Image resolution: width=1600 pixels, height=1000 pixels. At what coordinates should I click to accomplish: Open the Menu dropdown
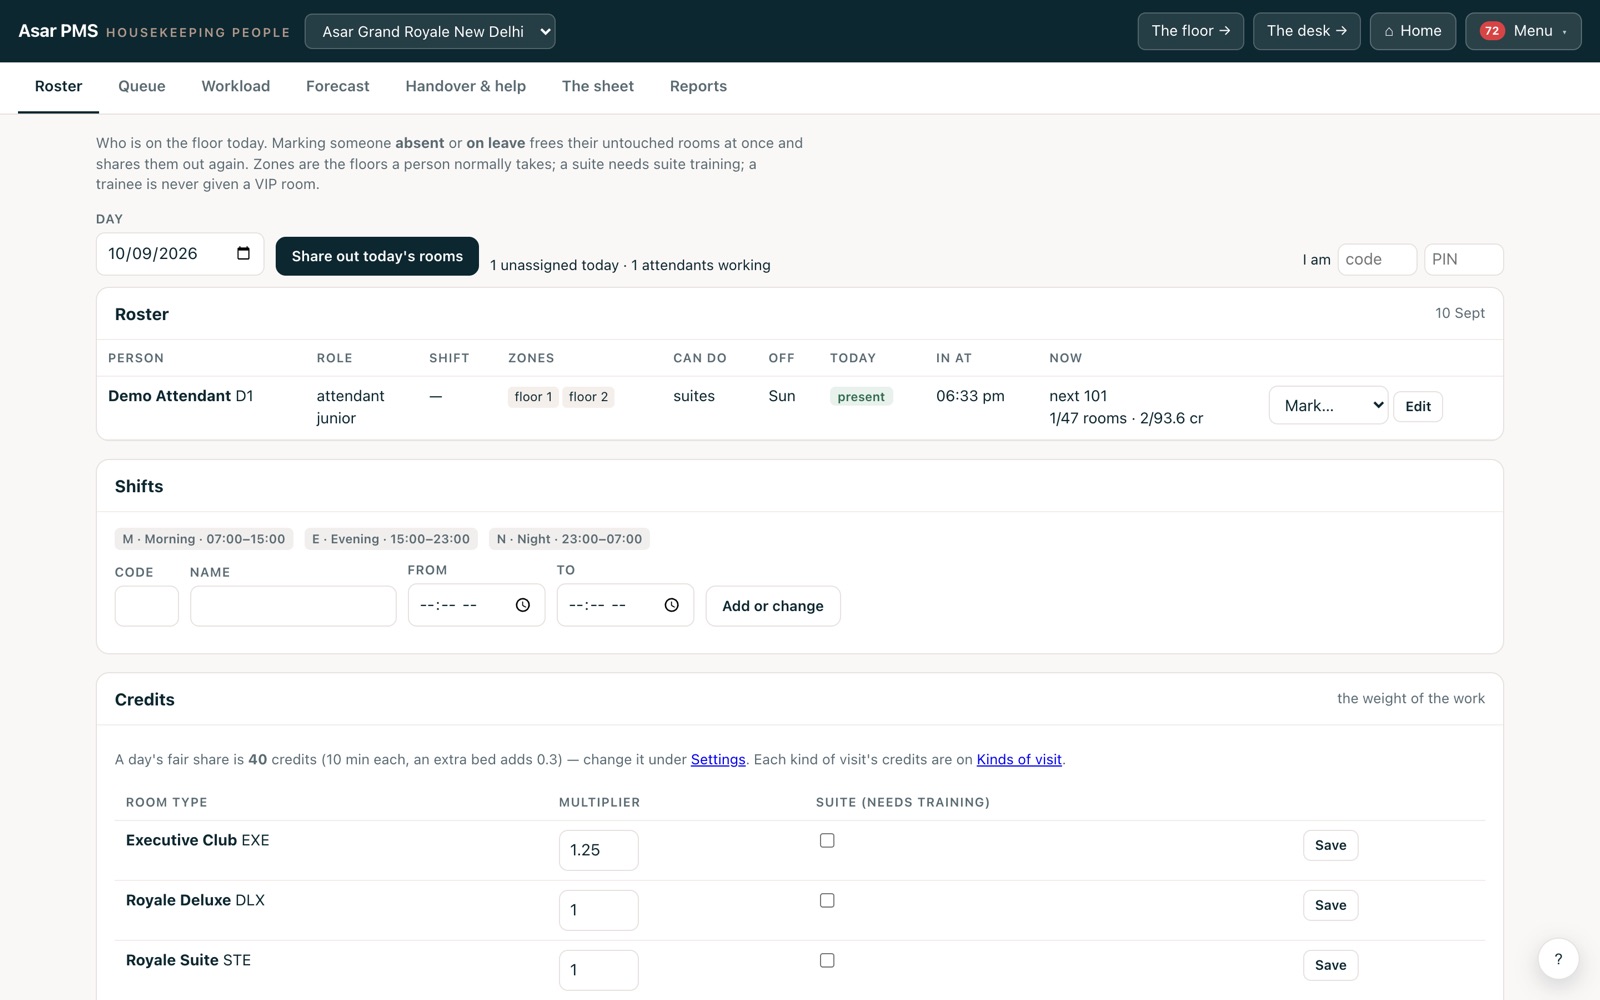pyautogui.click(x=1523, y=31)
